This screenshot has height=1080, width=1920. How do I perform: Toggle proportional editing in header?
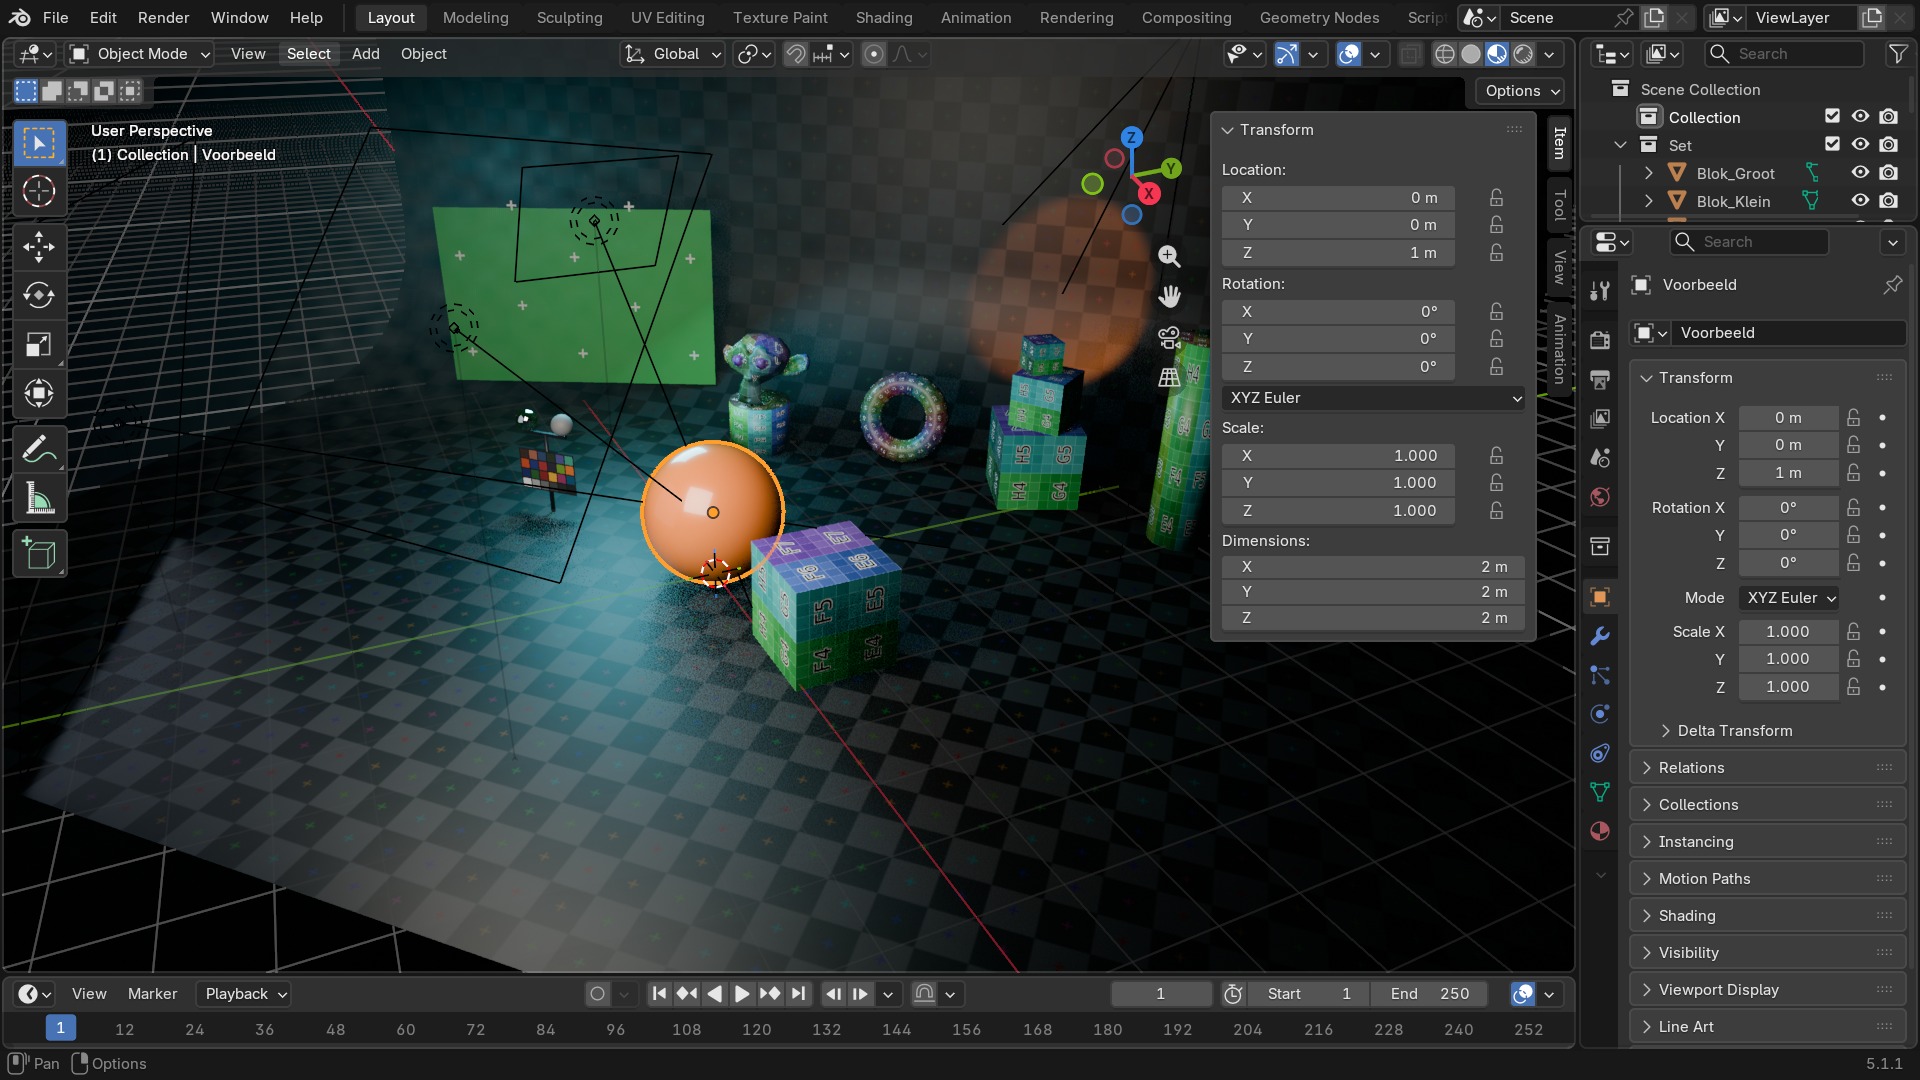[x=873, y=54]
